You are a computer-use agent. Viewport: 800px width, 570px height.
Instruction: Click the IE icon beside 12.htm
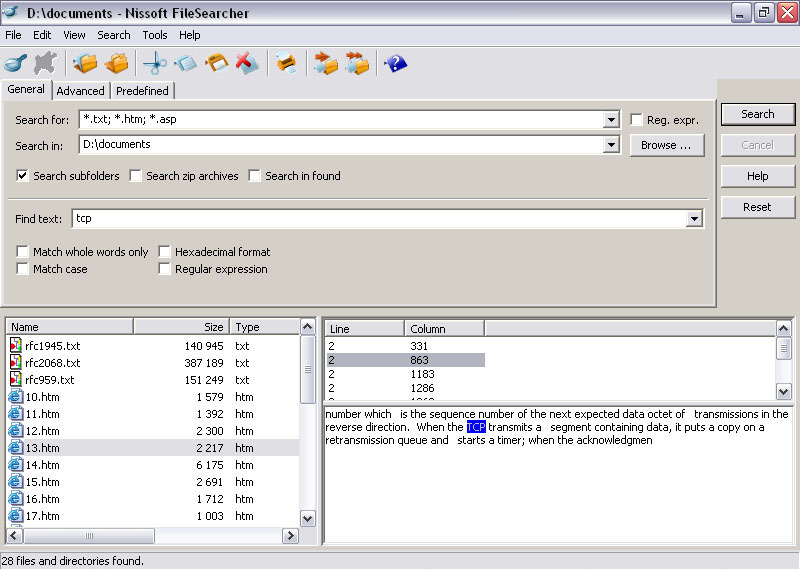click(x=16, y=431)
